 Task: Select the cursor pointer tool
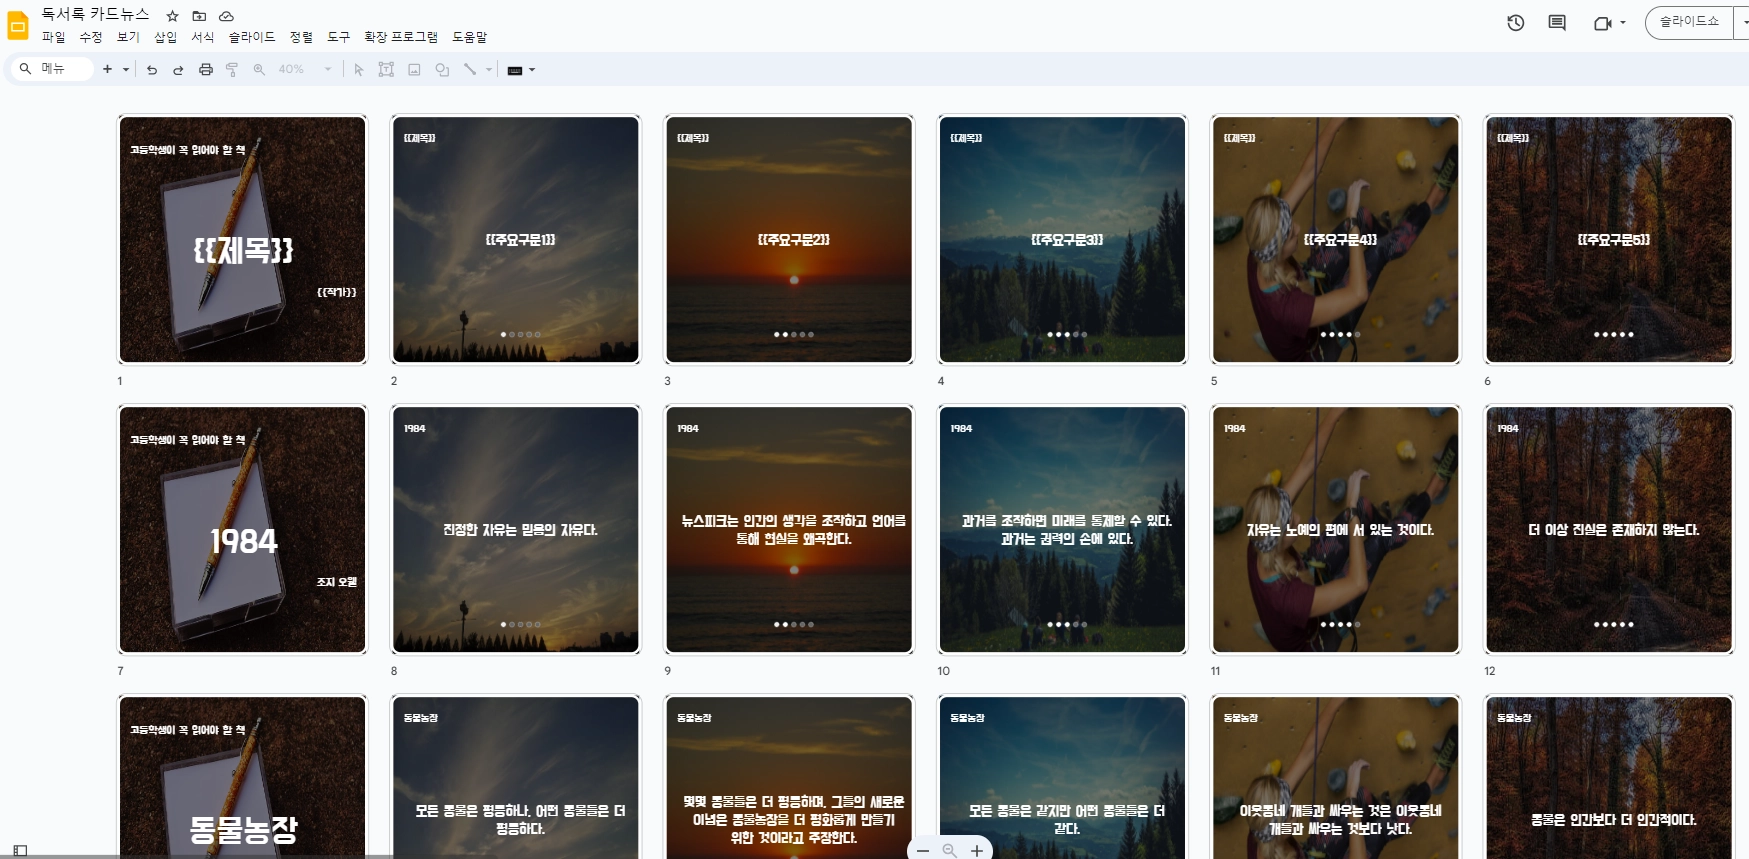click(x=359, y=70)
